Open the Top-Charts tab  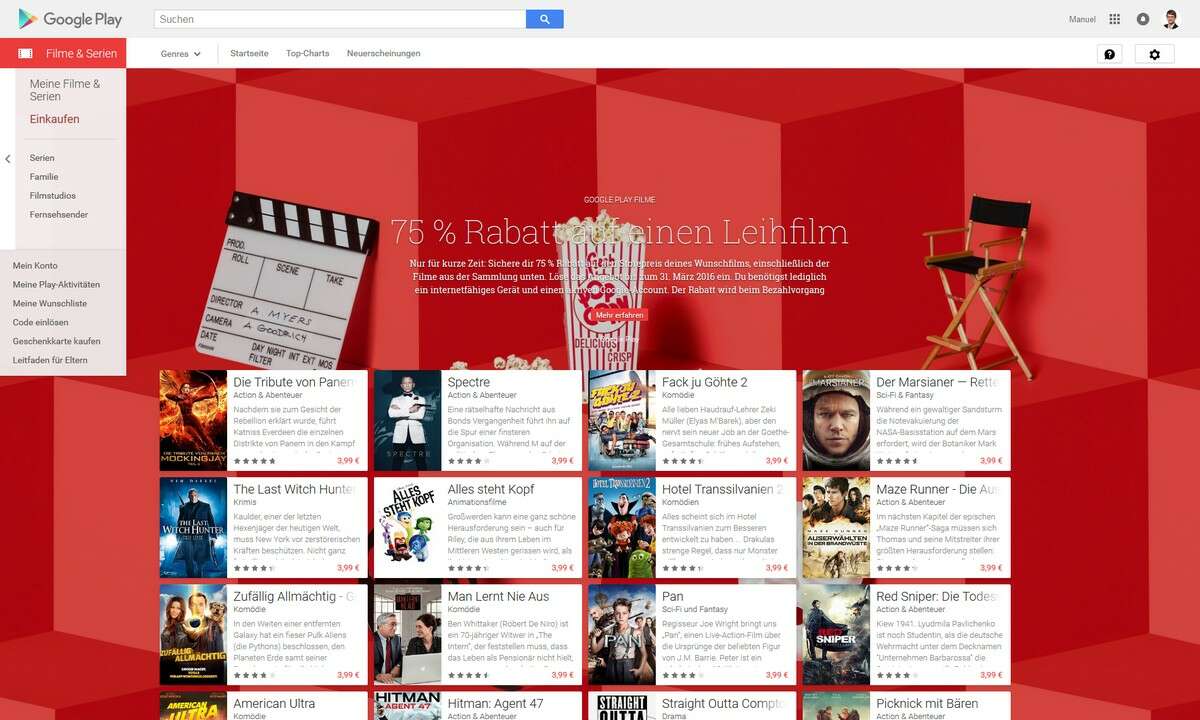coord(307,54)
